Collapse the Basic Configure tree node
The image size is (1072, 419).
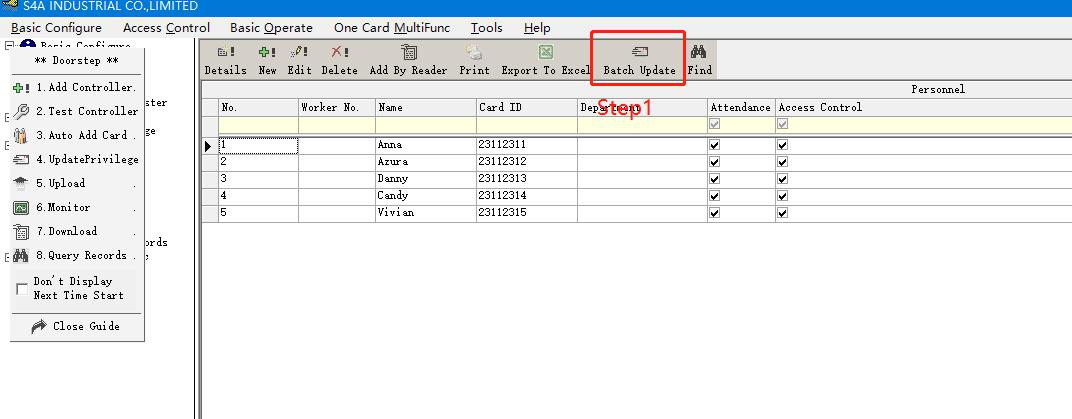click(10, 46)
